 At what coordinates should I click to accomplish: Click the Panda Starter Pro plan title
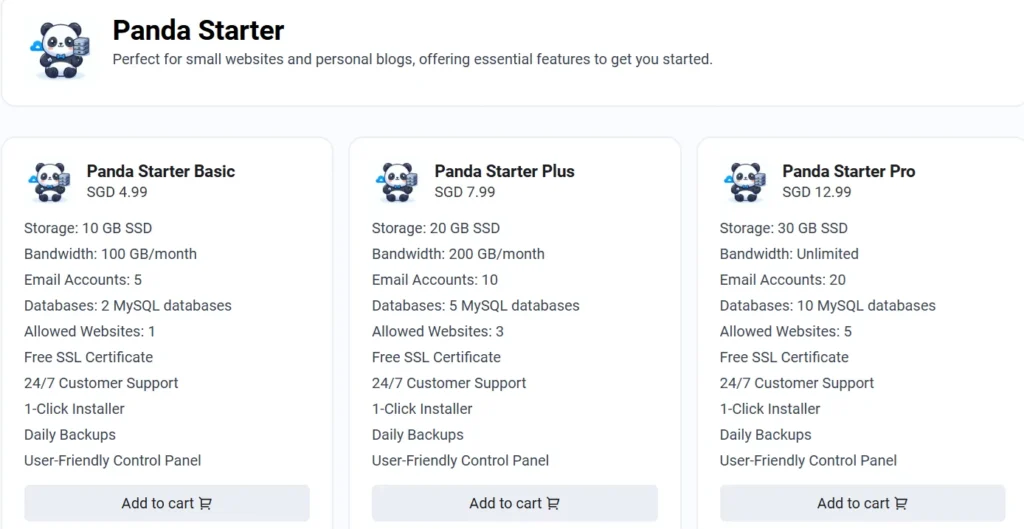[x=848, y=171]
